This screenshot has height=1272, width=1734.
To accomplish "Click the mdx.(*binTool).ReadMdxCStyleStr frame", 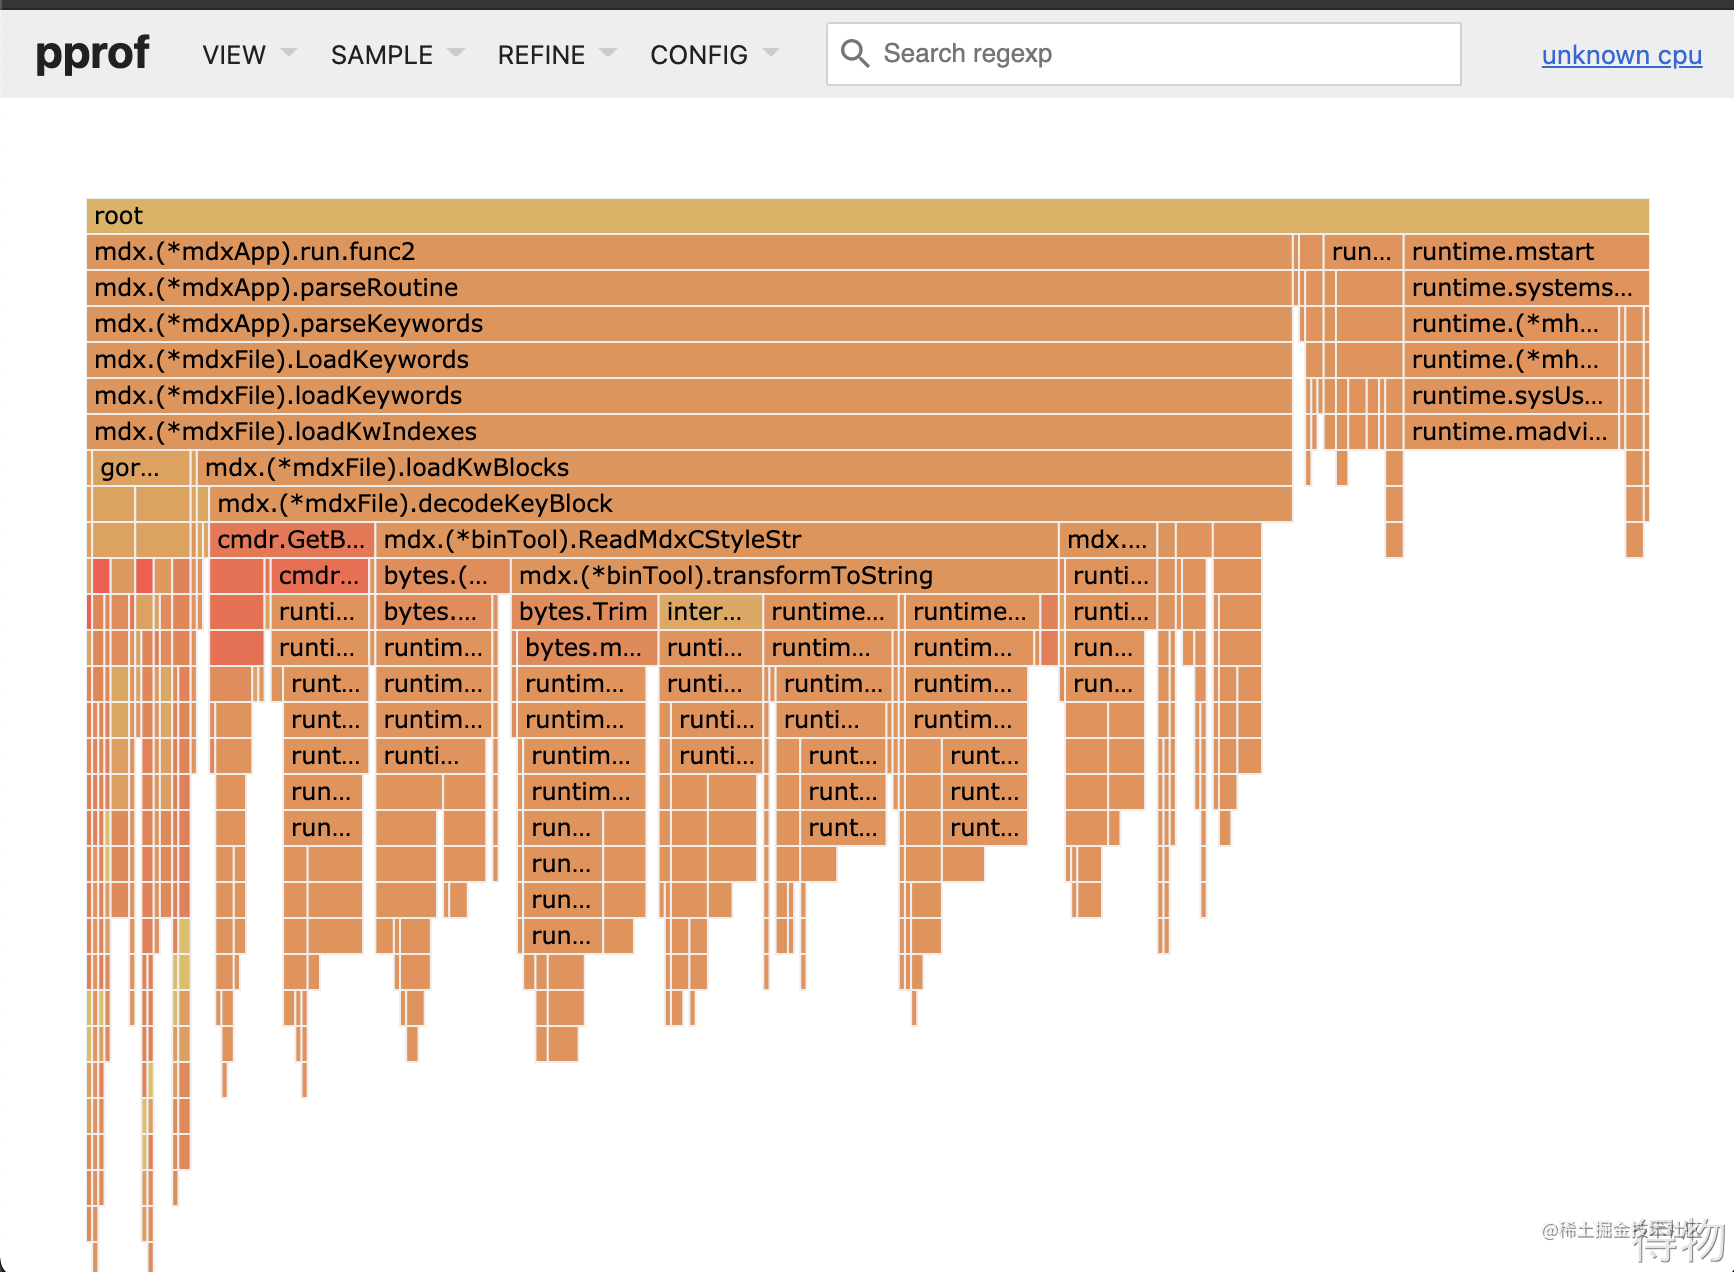I will (x=717, y=540).
